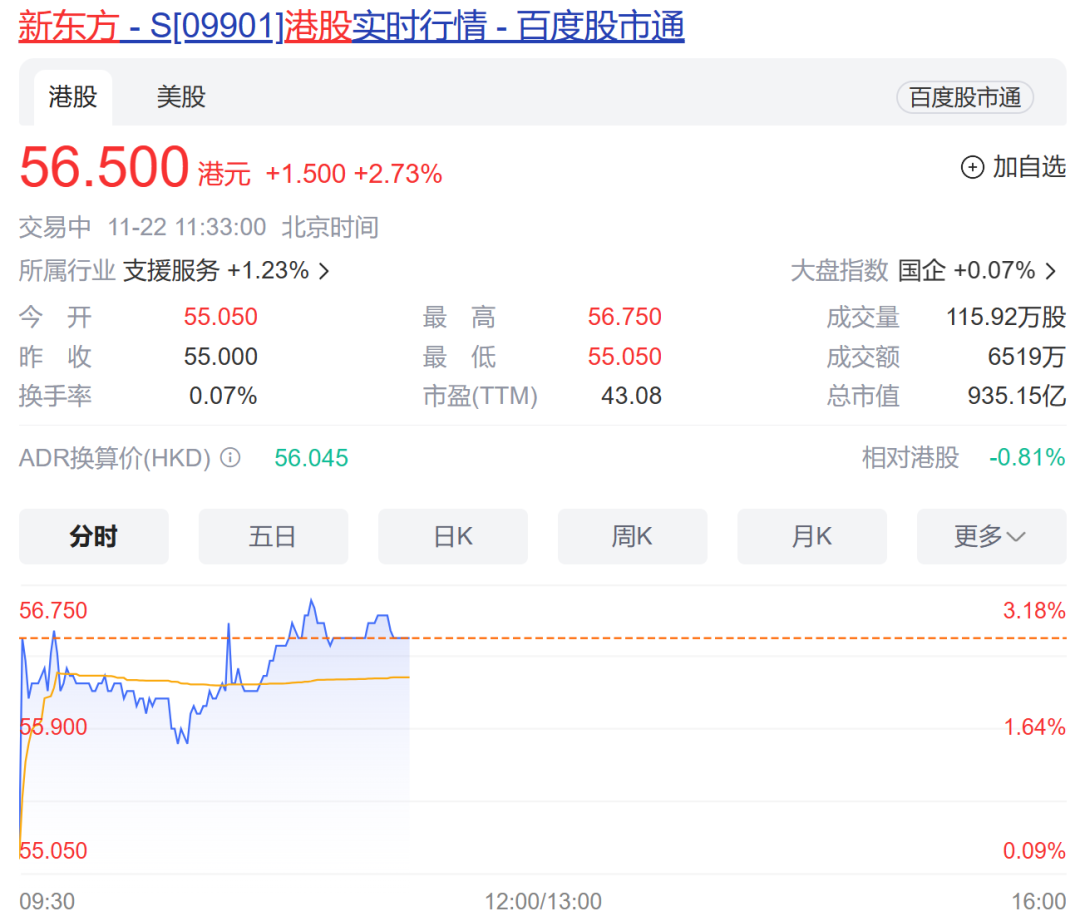Click the current price 56.500
Image resolution: width=1080 pixels, height=921 pixels.
104,167
